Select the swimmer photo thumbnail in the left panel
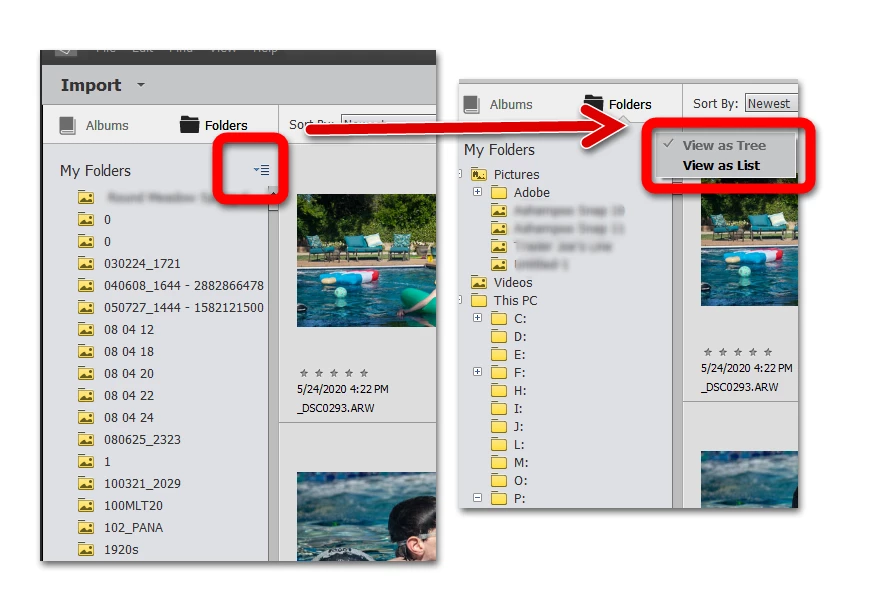The height and width of the screenshot is (611, 875). (x=366, y=516)
